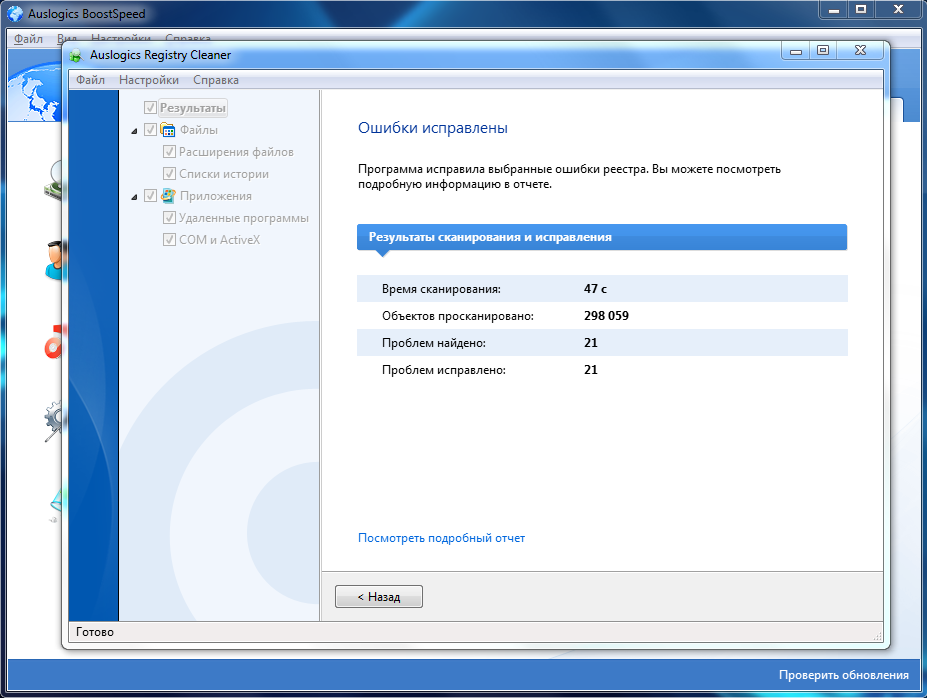This screenshot has height=698, width=927.
Task: Uncheck COM и ActiveX checkbox
Action: point(169,239)
